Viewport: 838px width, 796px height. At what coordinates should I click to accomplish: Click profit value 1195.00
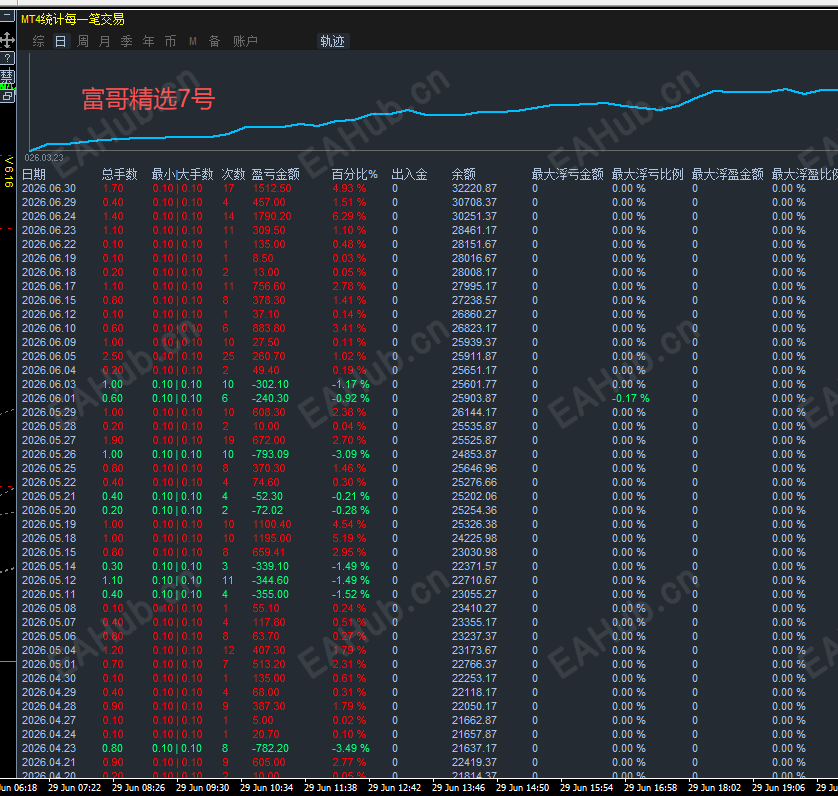(272, 538)
